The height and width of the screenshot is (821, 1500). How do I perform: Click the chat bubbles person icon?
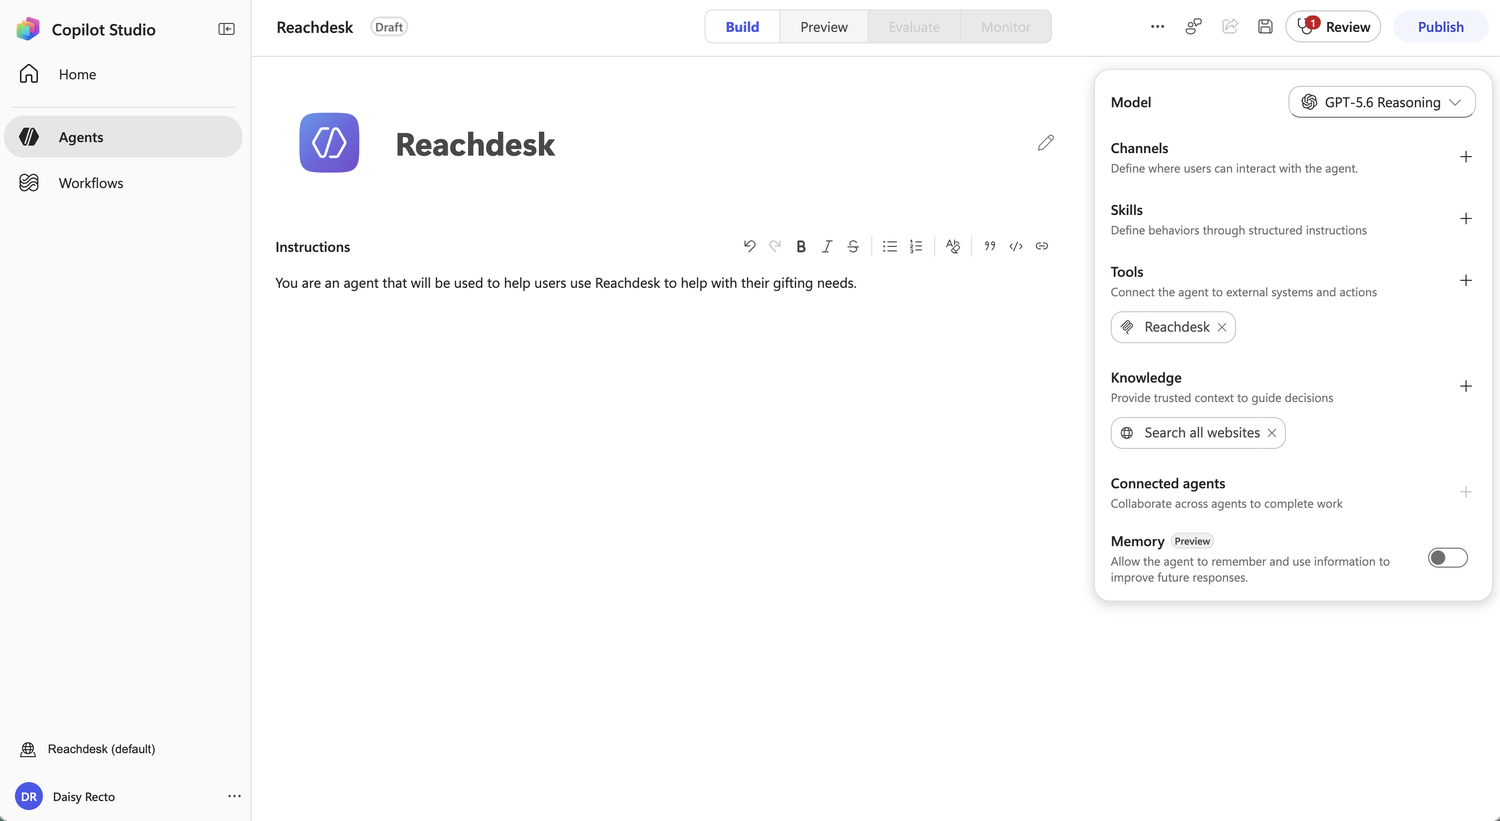[1193, 27]
